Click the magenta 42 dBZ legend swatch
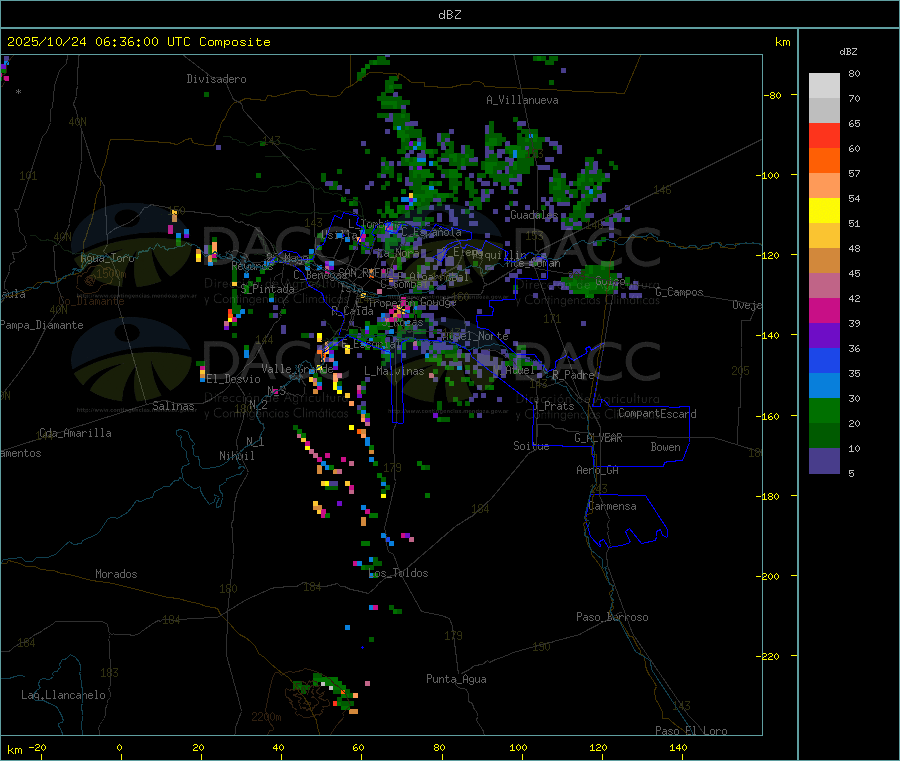The image size is (900, 761). (x=824, y=310)
